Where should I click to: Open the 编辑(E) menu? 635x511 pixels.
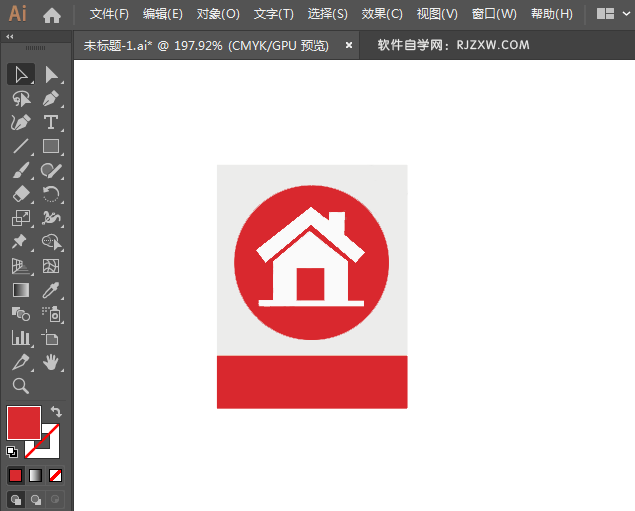click(x=162, y=14)
